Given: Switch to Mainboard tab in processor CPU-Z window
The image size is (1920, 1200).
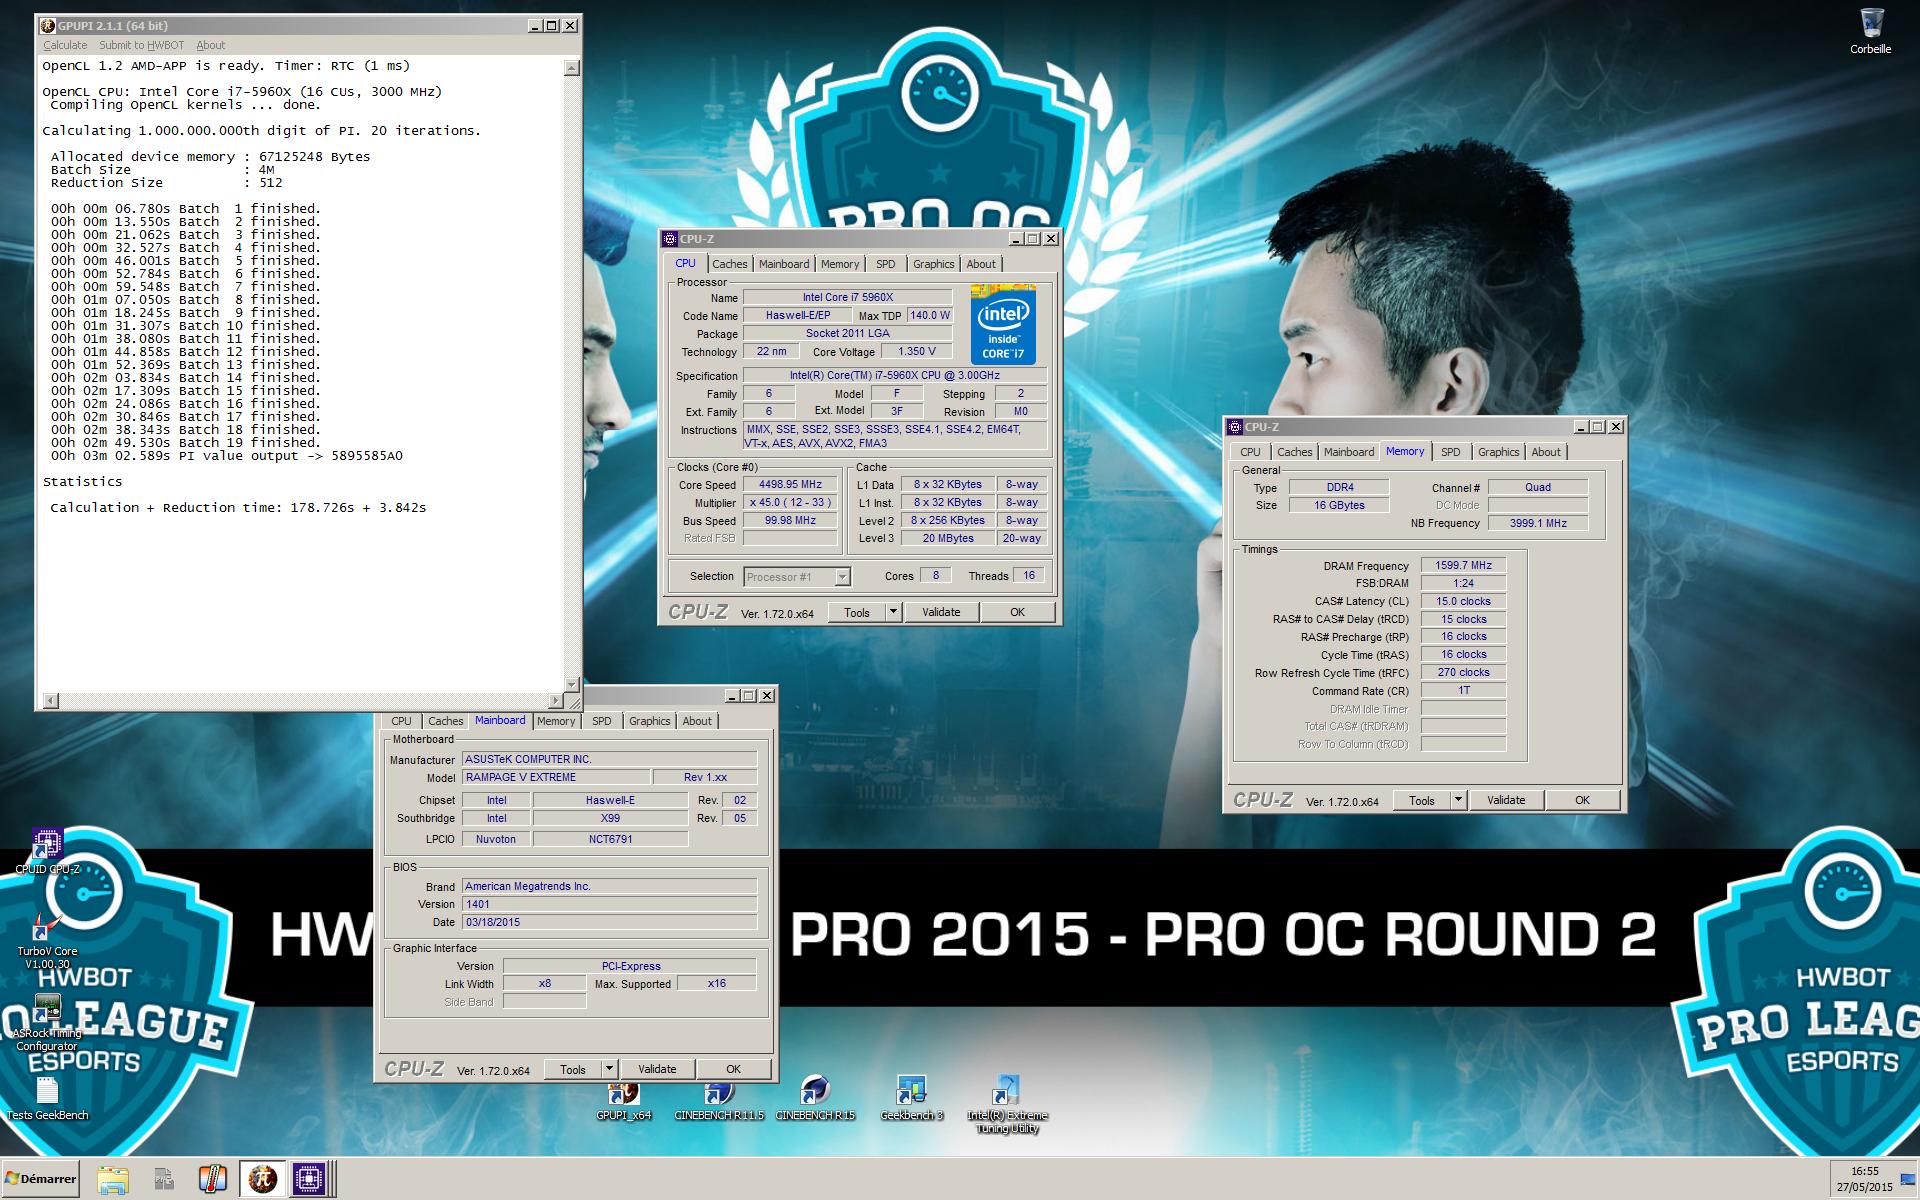Looking at the screenshot, I should coord(784,264).
